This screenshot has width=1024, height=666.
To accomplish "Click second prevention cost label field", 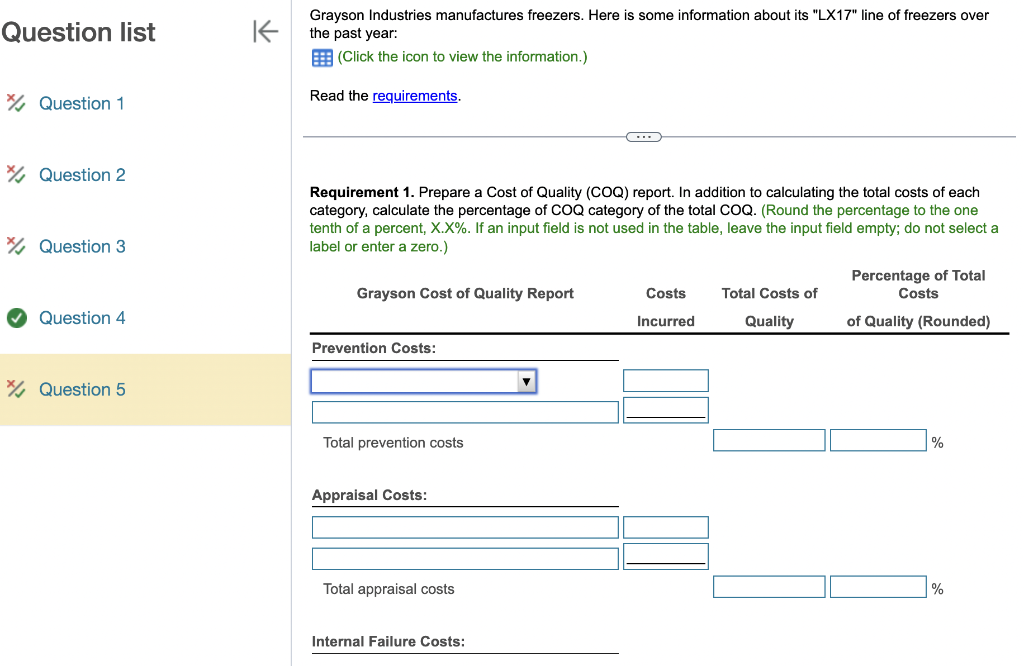I will coord(465,412).
